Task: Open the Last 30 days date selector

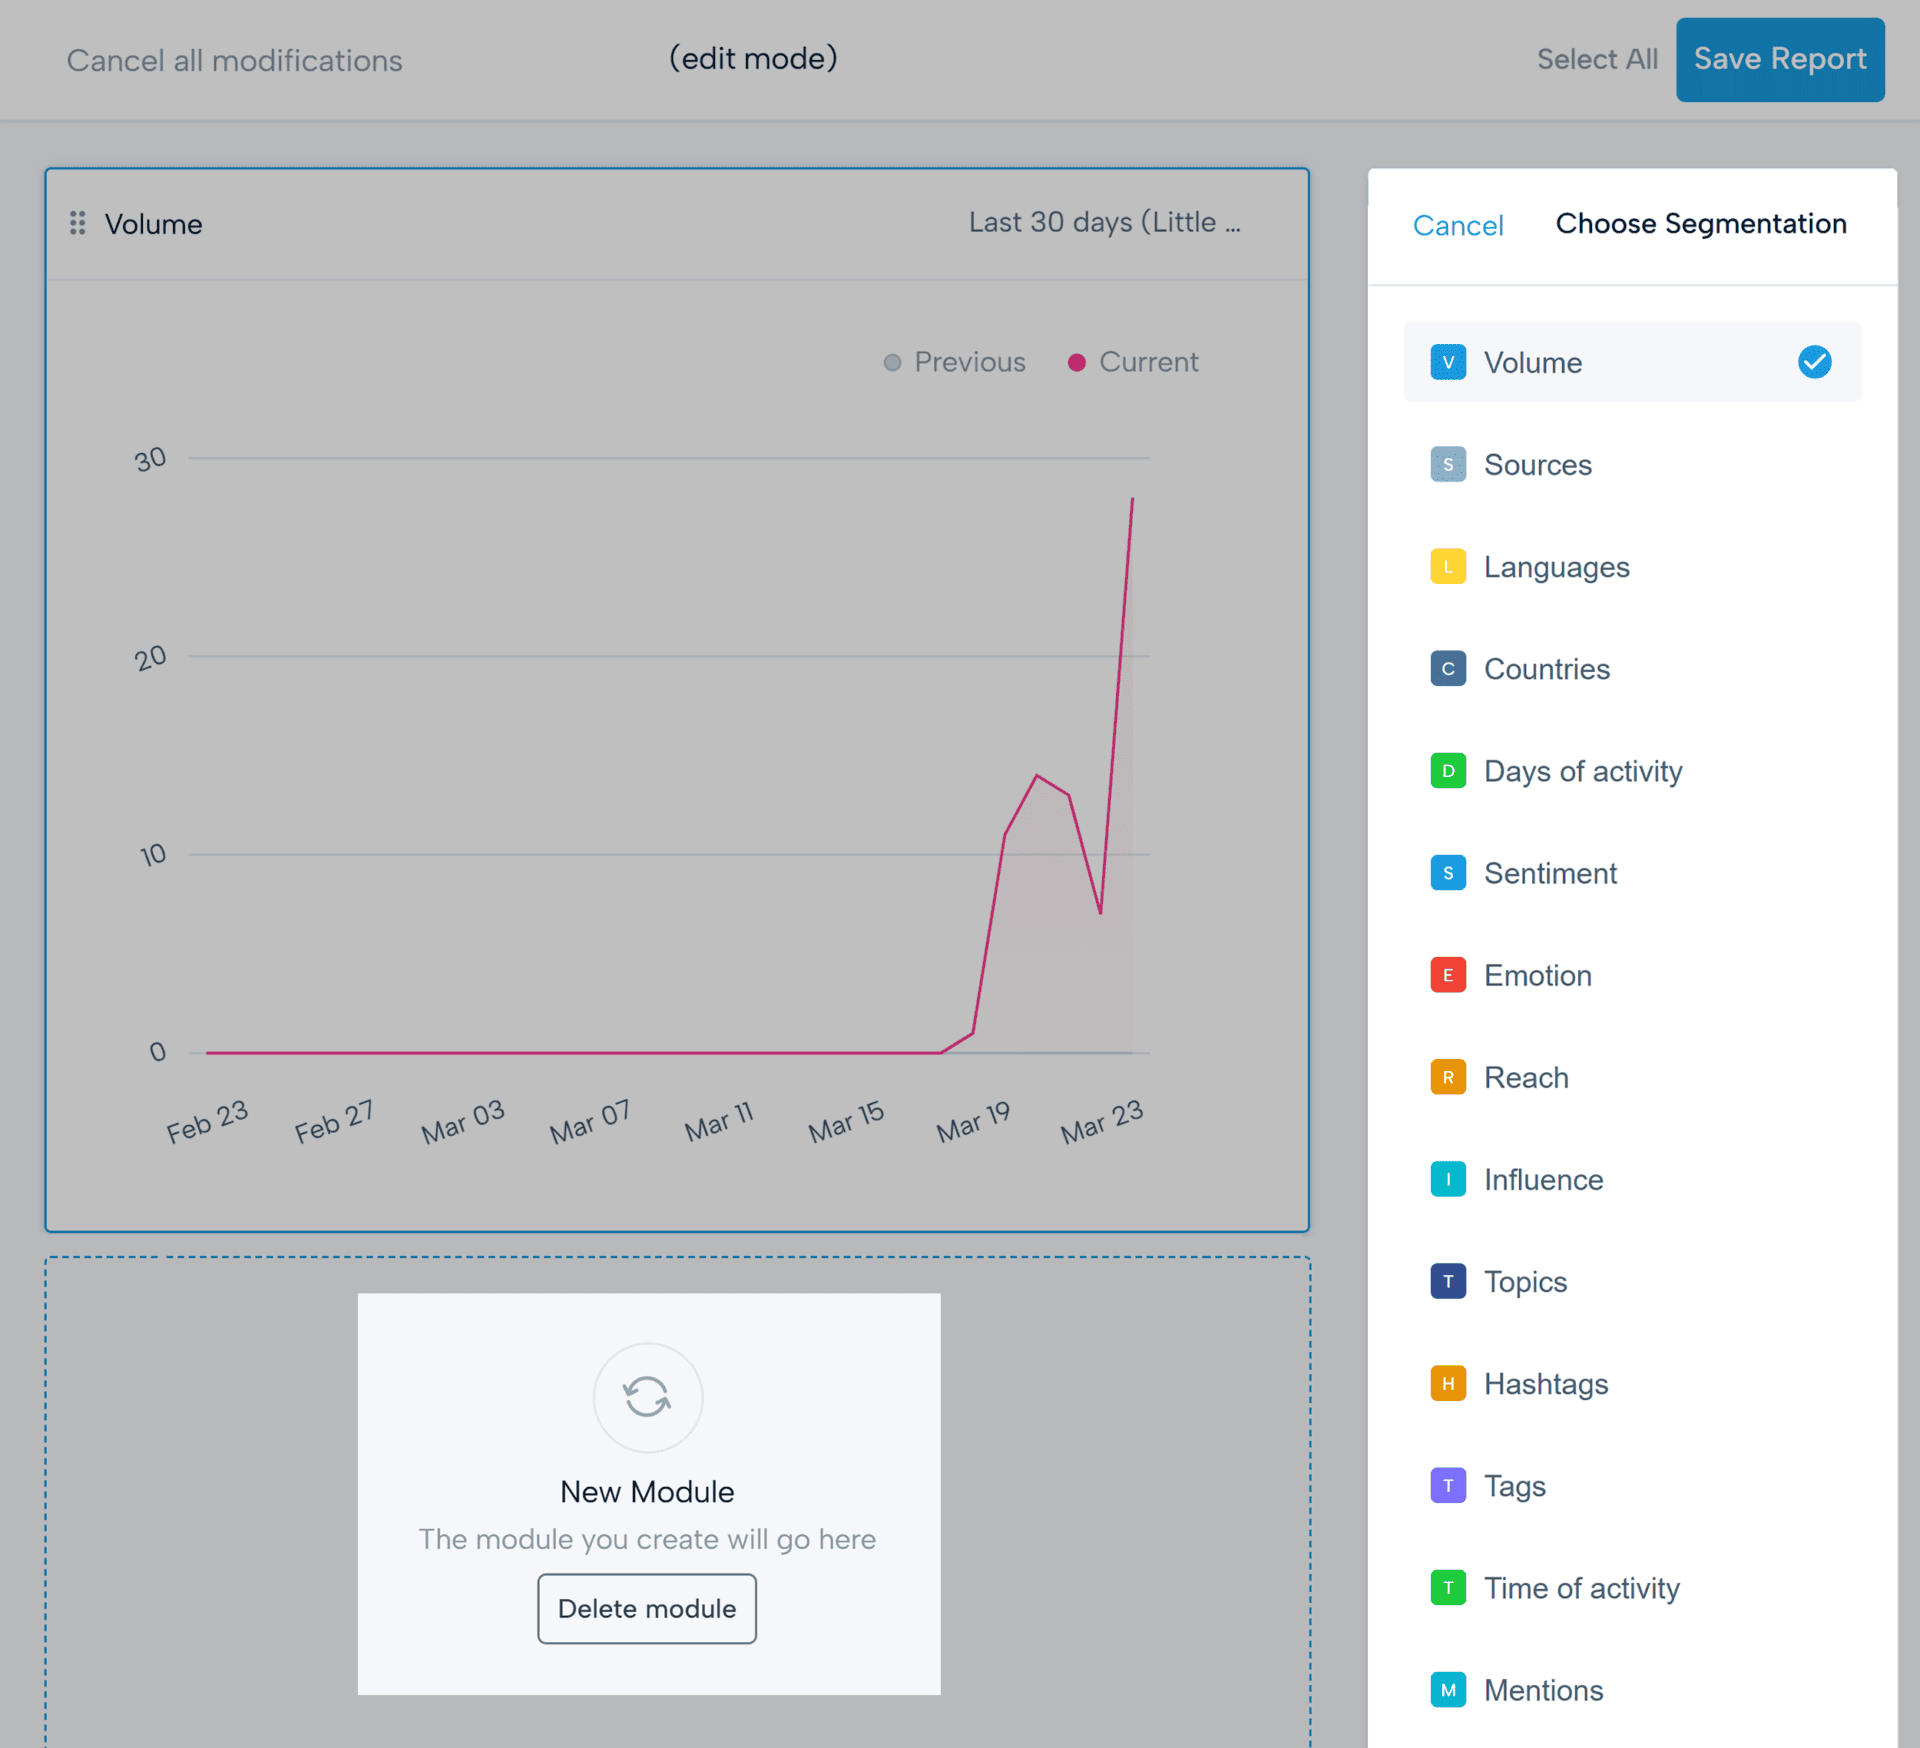Action: click(1104, 222)
